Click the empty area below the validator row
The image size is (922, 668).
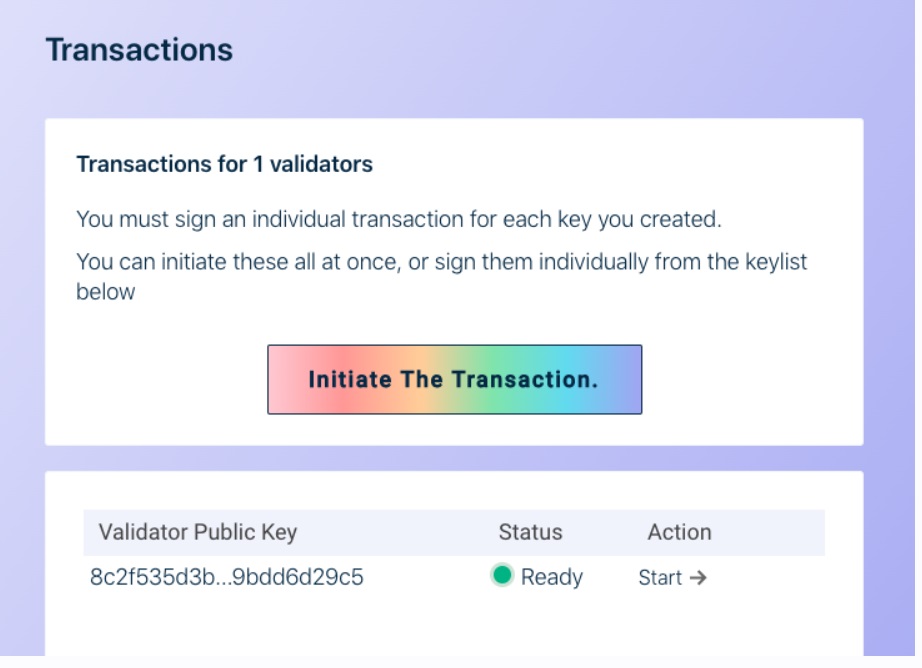click(454, 628)
